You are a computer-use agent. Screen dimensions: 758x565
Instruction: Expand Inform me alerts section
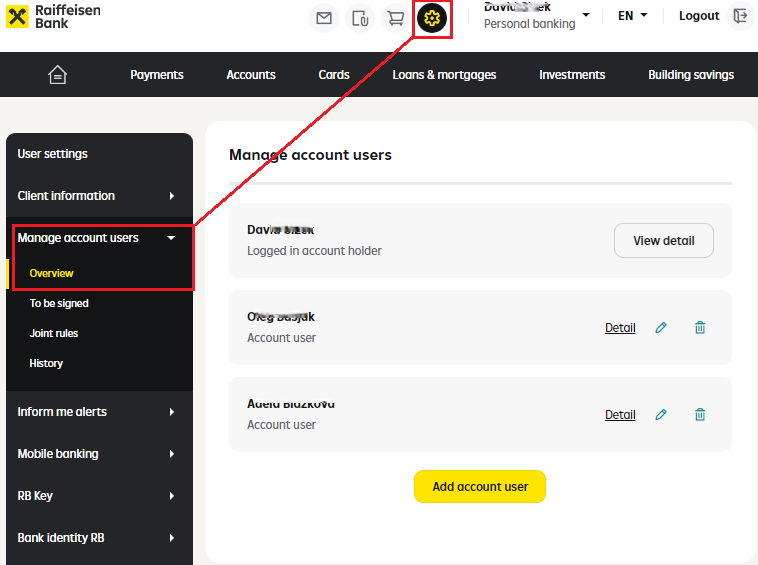(x=100, y=412)
